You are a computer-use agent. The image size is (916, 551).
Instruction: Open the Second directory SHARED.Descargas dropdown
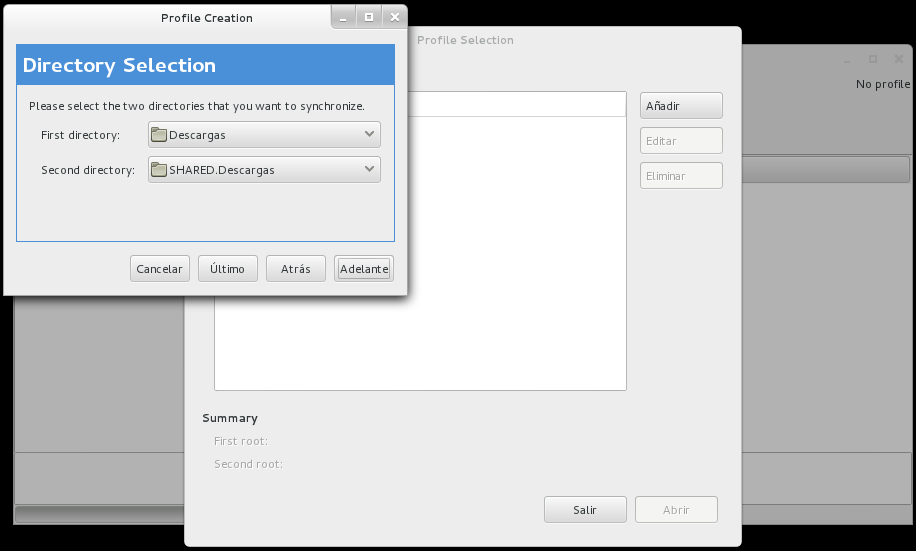pyautogui.click(x=264, y=169)
